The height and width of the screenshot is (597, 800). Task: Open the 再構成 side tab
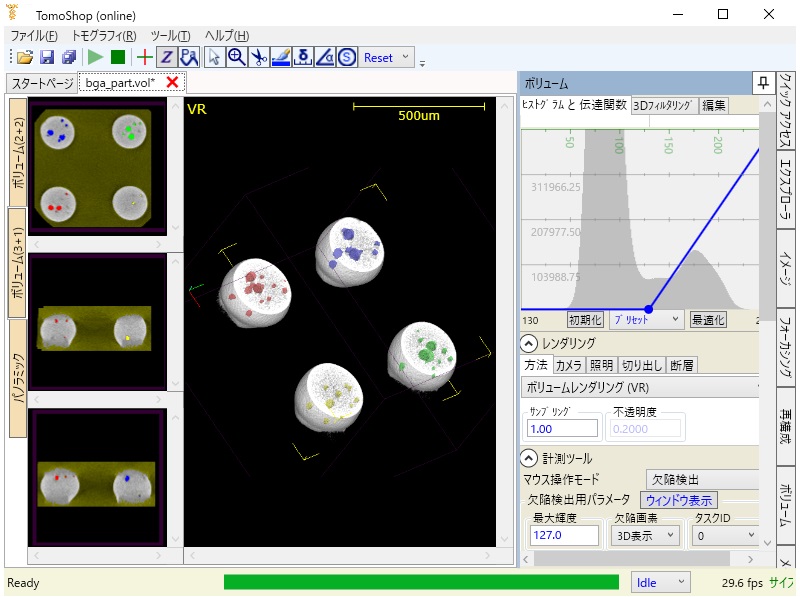(x=786, y=427)
